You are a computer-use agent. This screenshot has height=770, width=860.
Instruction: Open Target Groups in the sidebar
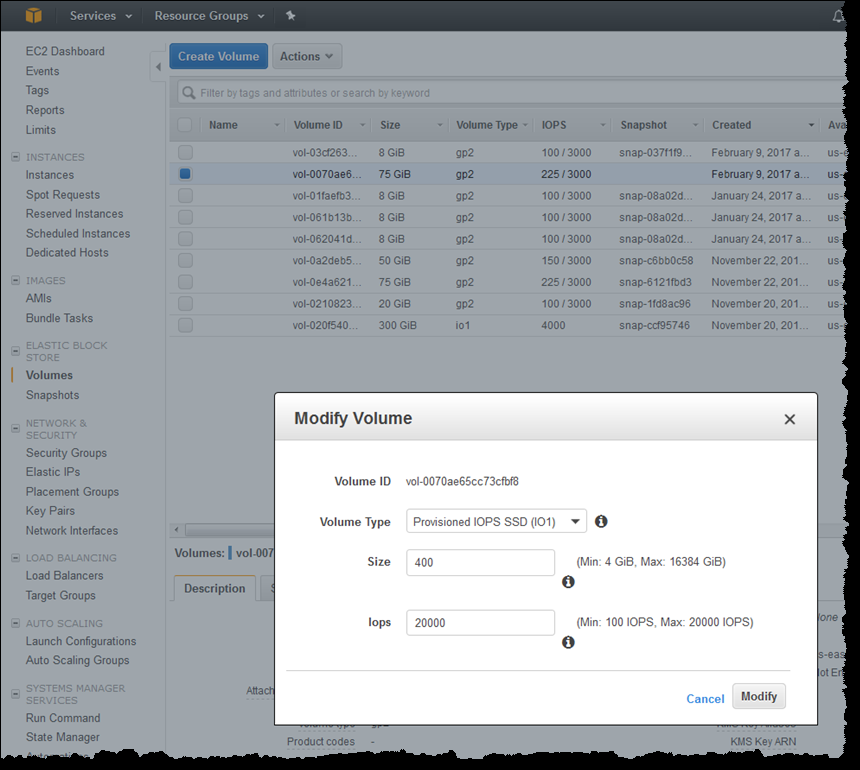pyautogui.click(x=61, y=596)
